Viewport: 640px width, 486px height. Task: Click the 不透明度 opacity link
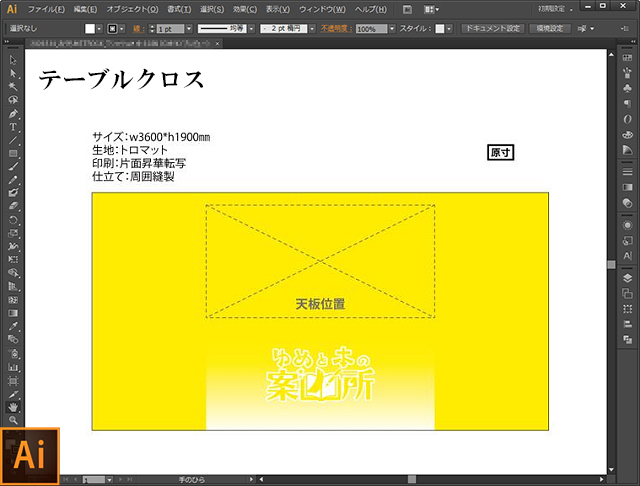click(336, 29)
